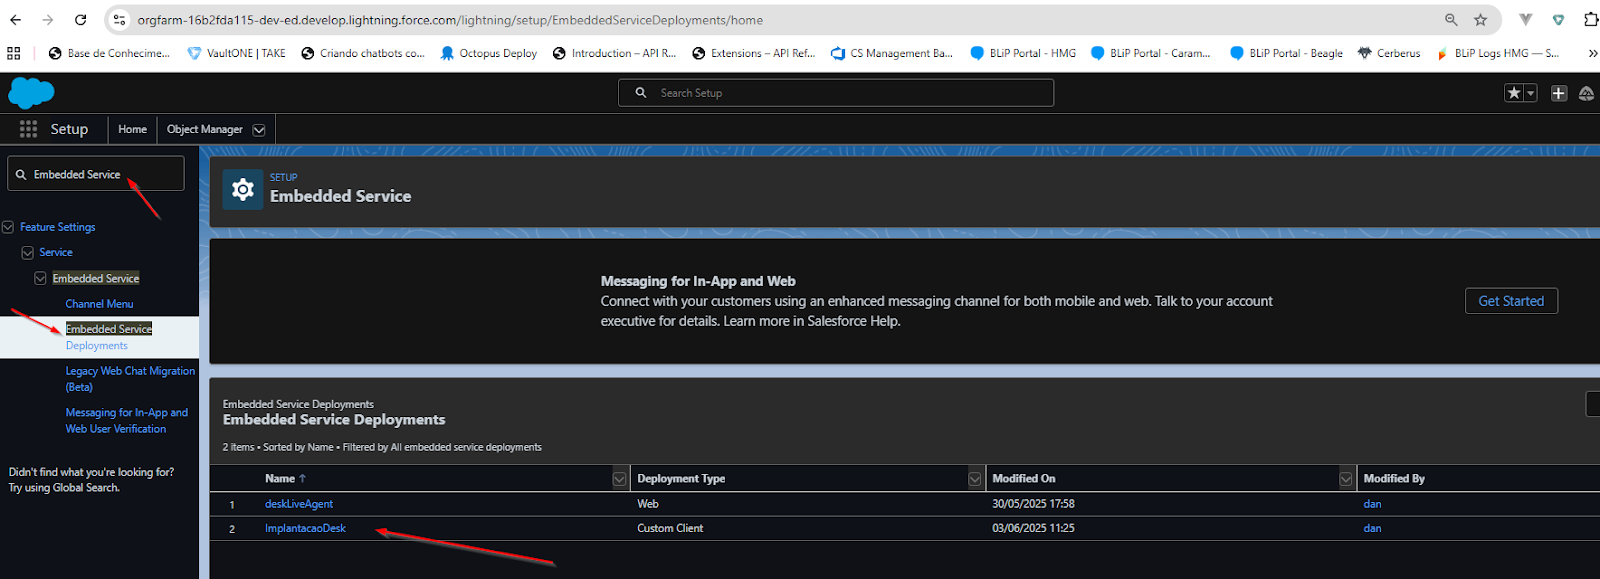
Task: Open Deployment Type column dropdown
Action: click(974, 479)
